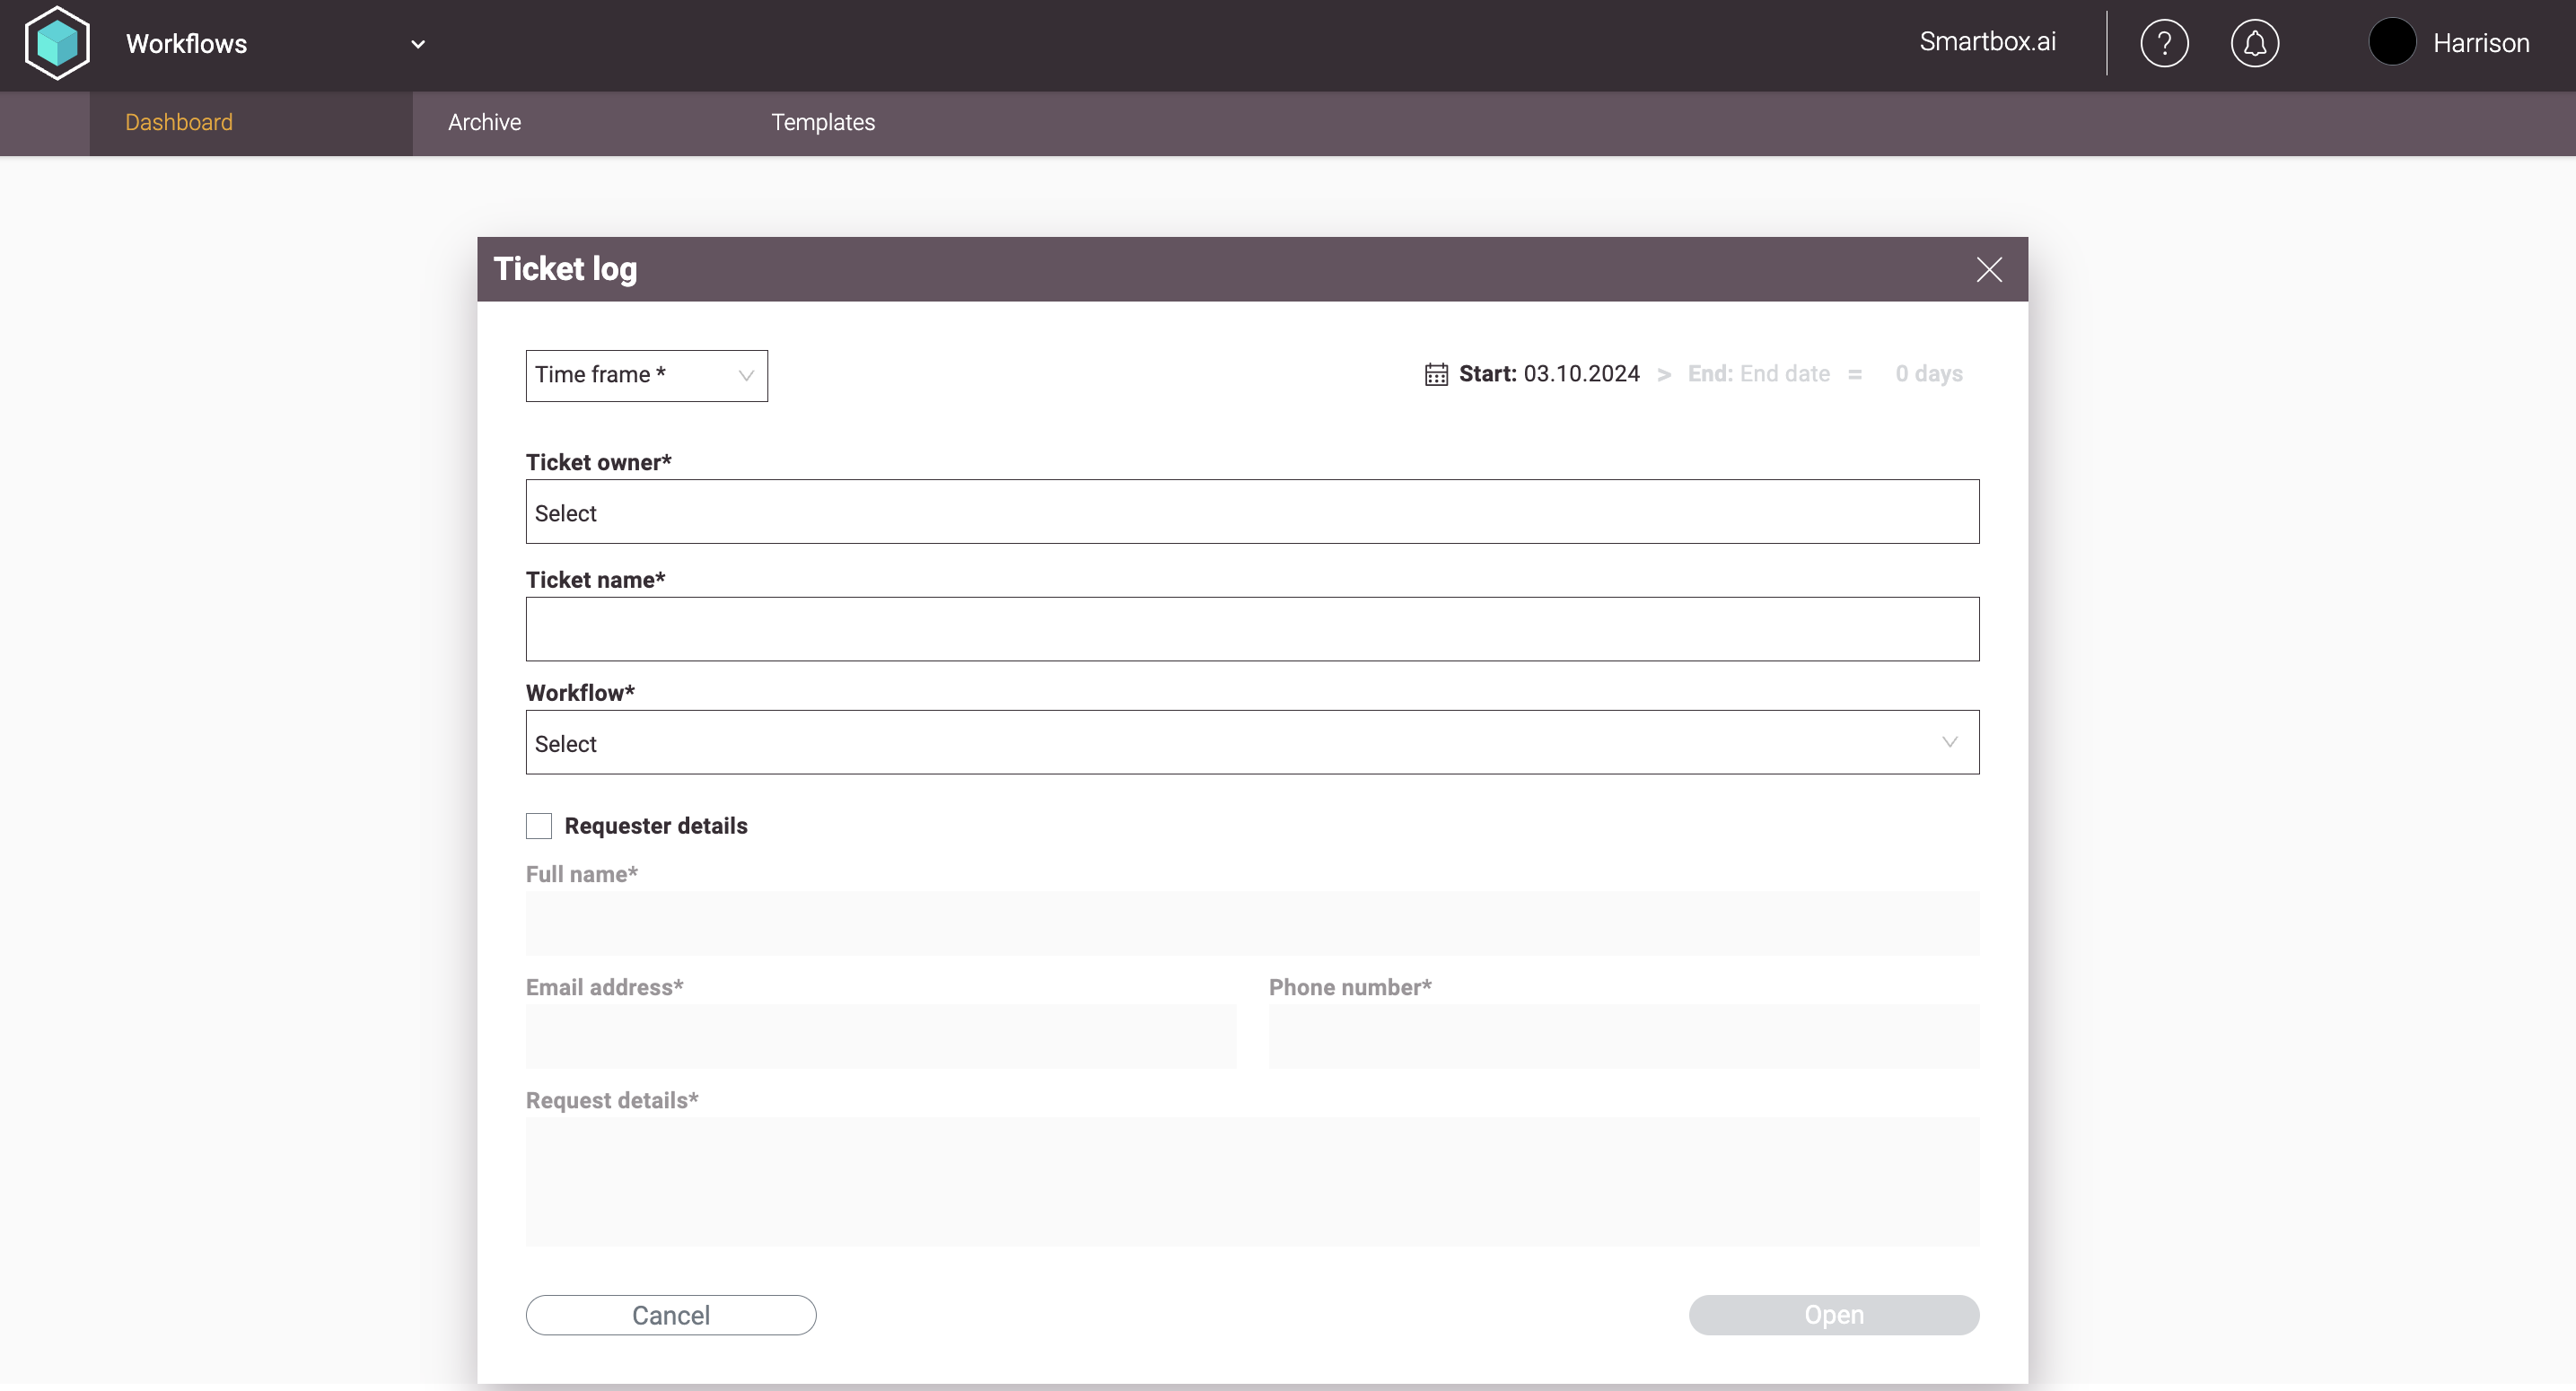2576x1391 pixels.
Task: Click the Smartbox.ai organization name
Action: pyautogui.click(x=1987, y=42)
